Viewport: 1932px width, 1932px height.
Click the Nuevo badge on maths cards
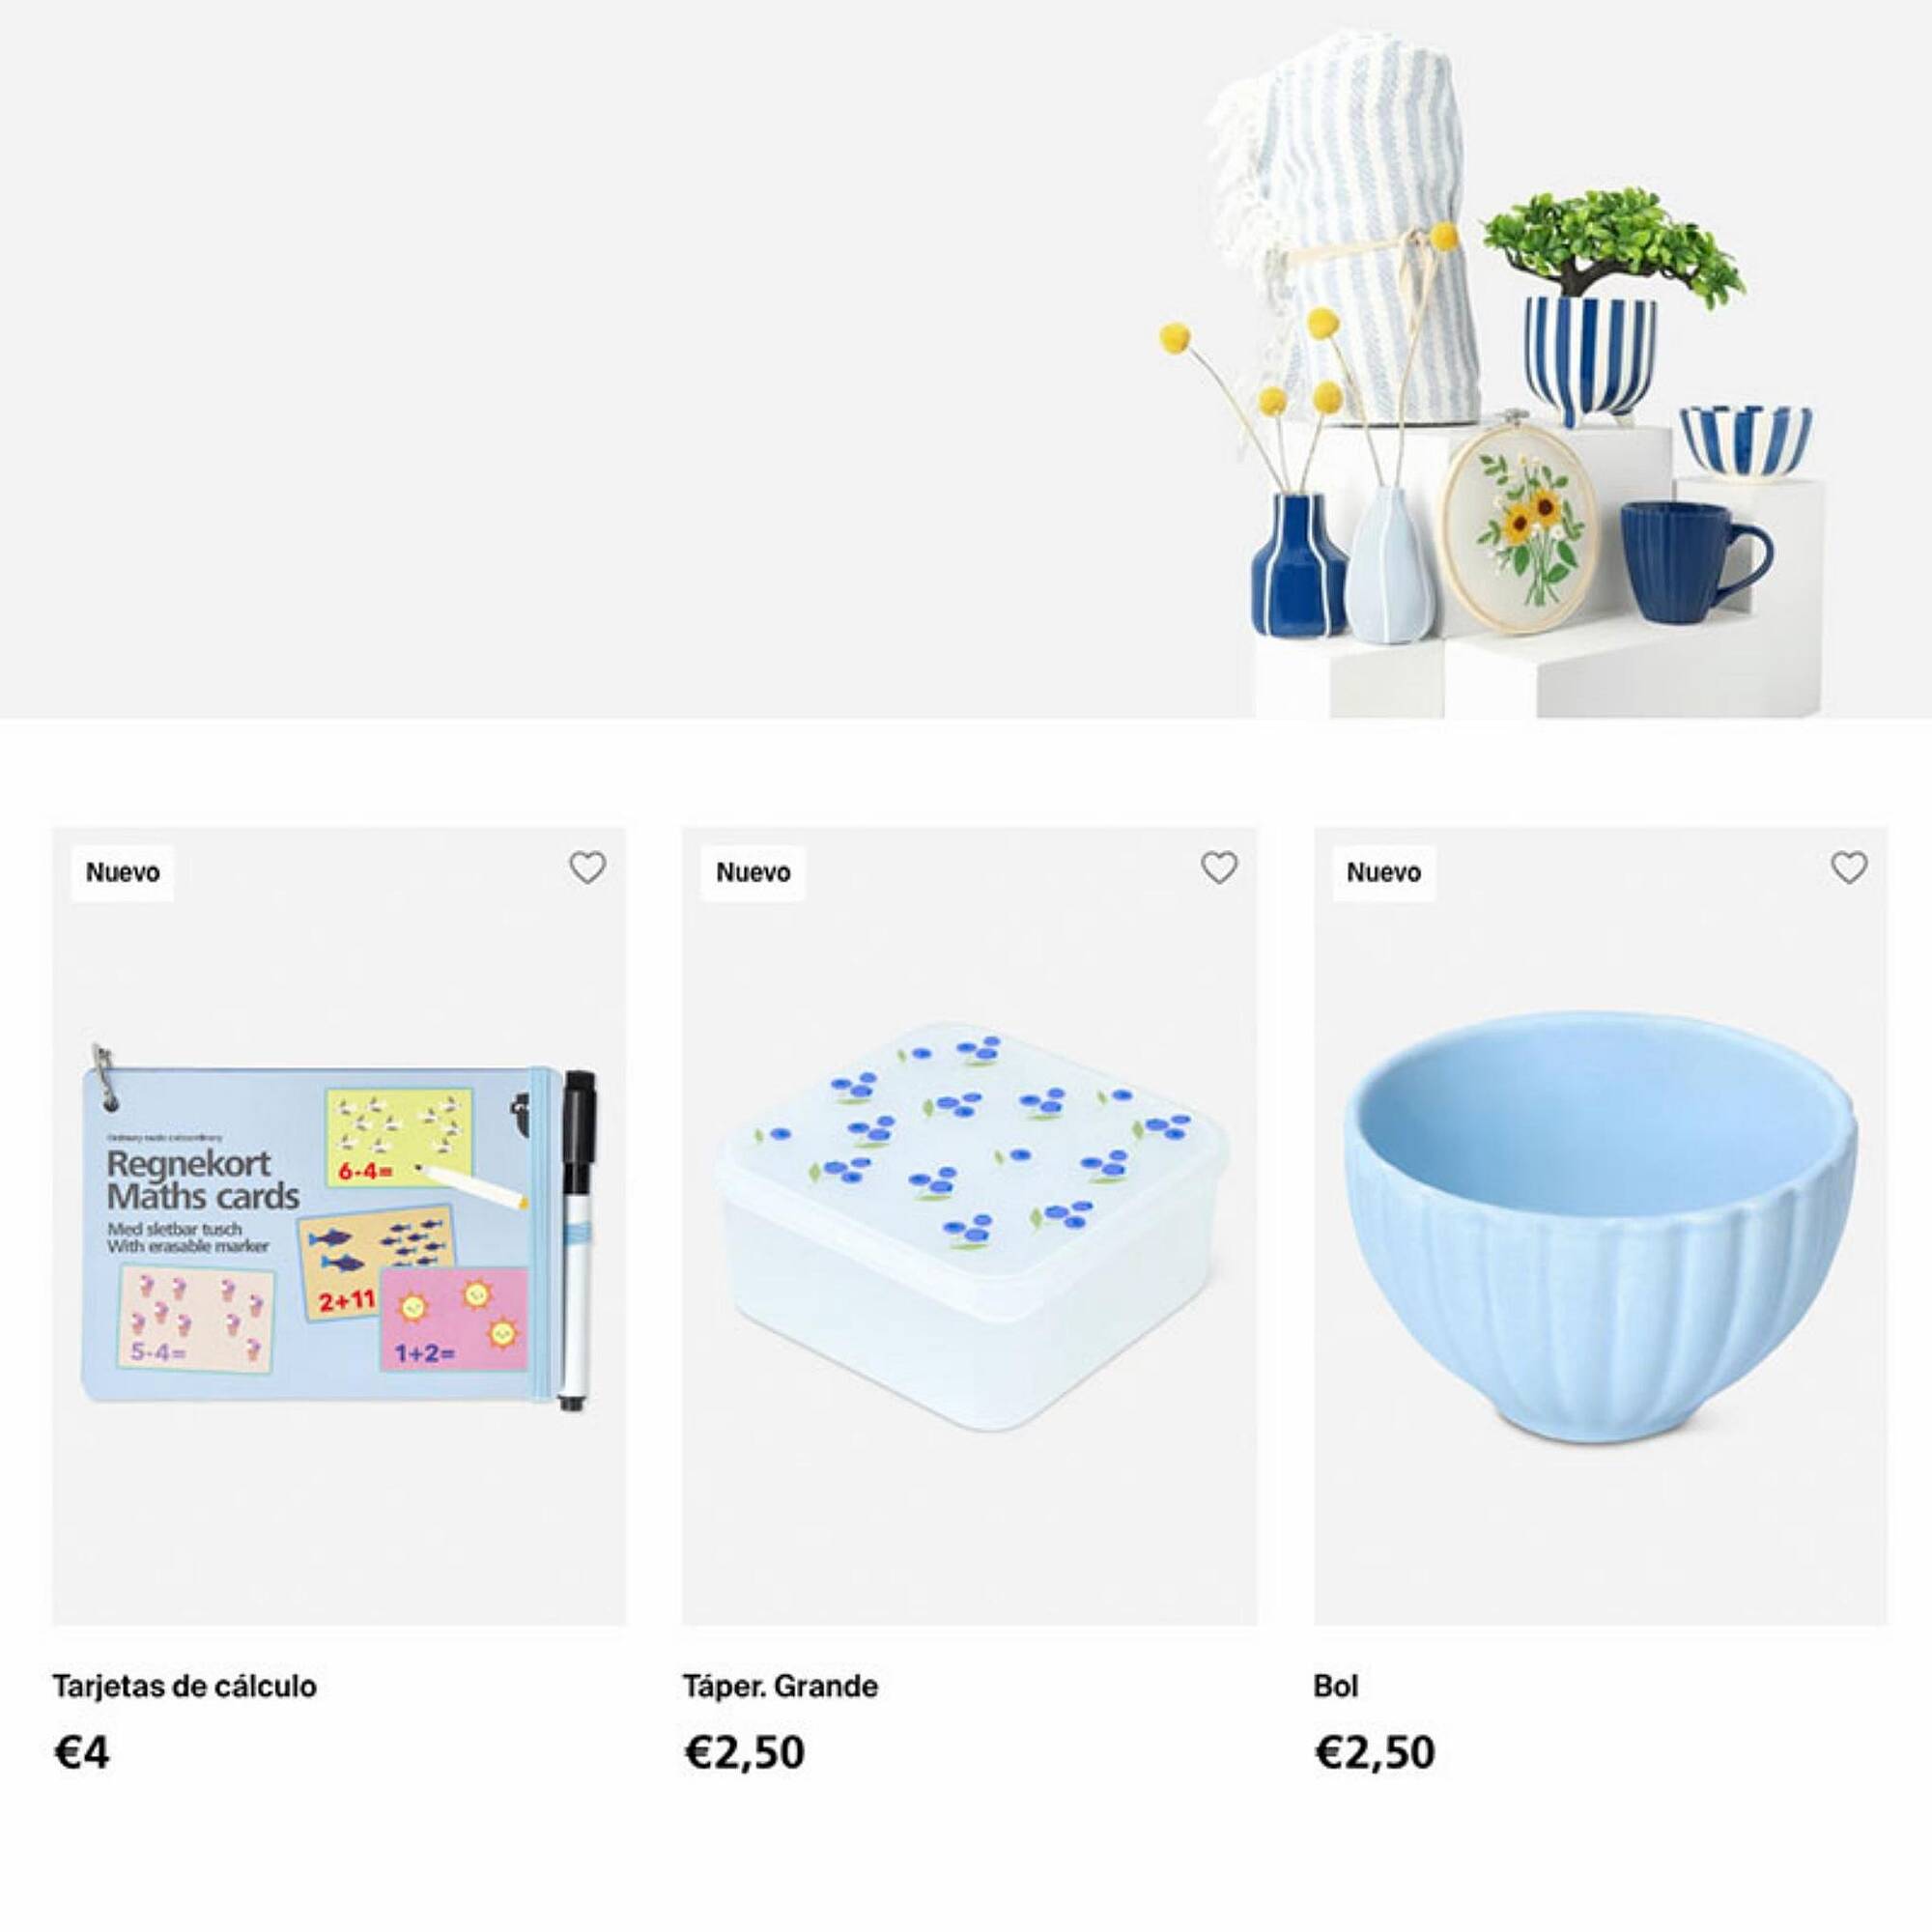[x=122, y=872]
